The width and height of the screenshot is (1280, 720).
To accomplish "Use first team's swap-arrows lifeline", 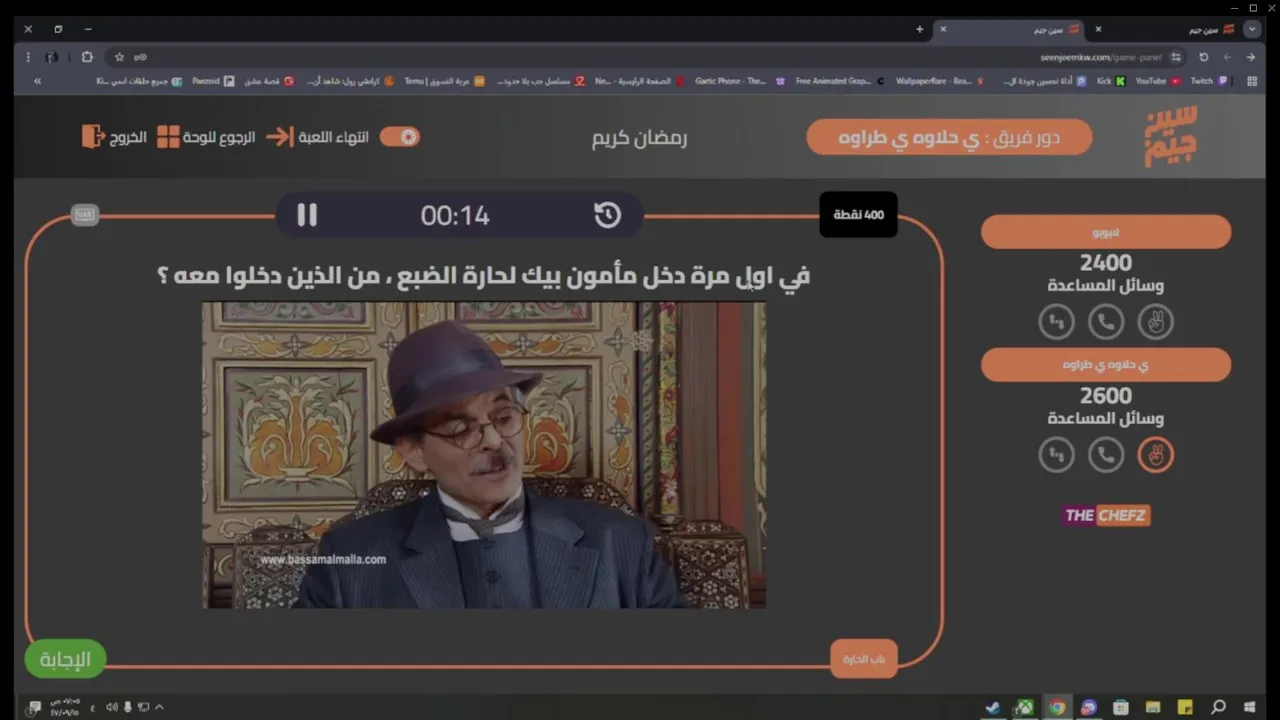I will [x=1056, y=322].
